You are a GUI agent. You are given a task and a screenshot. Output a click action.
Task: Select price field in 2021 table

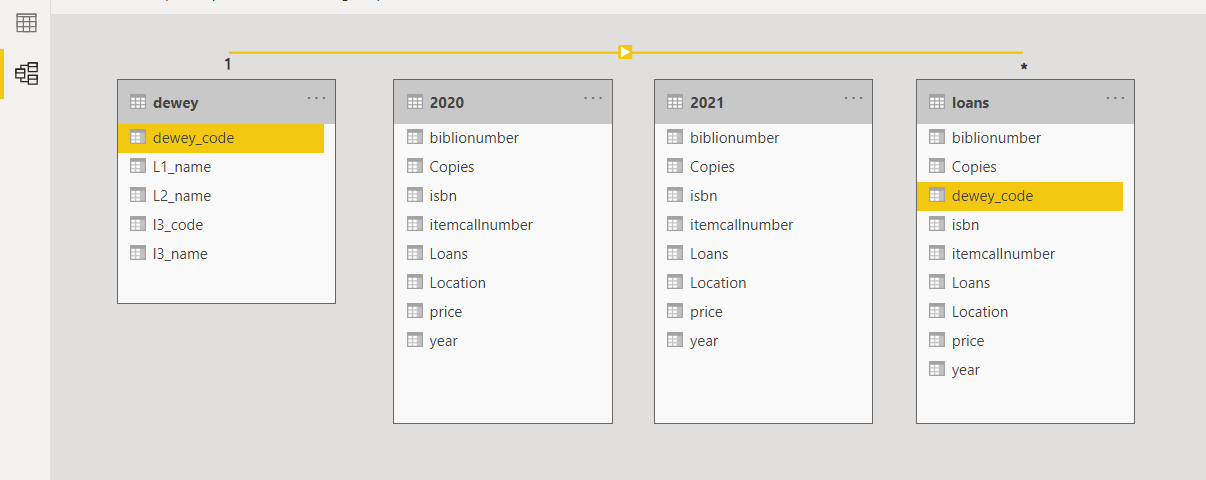pos(706,312)
